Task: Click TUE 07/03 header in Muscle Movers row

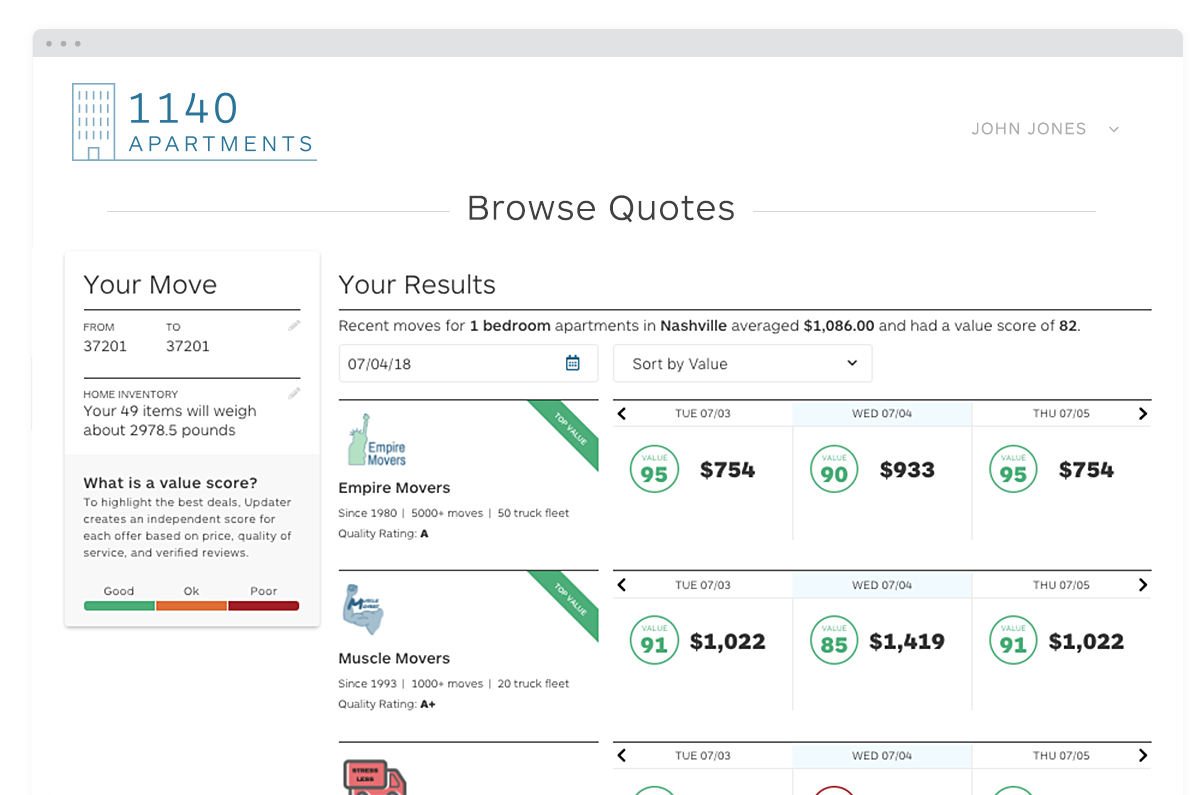Action: click(x=703, y=585)
